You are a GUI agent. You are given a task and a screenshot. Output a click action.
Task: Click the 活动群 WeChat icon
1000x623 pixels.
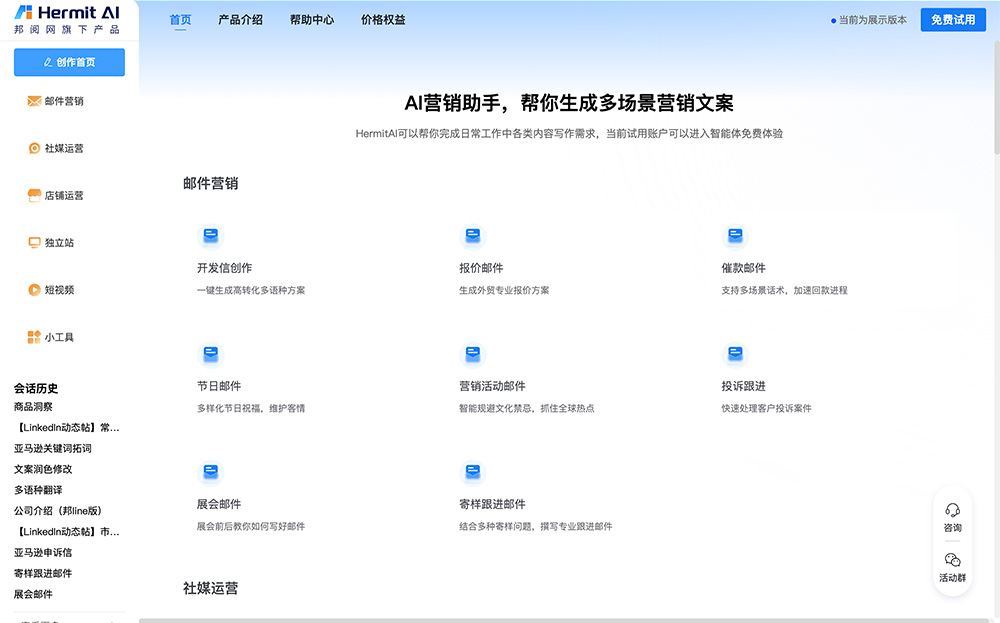pos(952,560)
